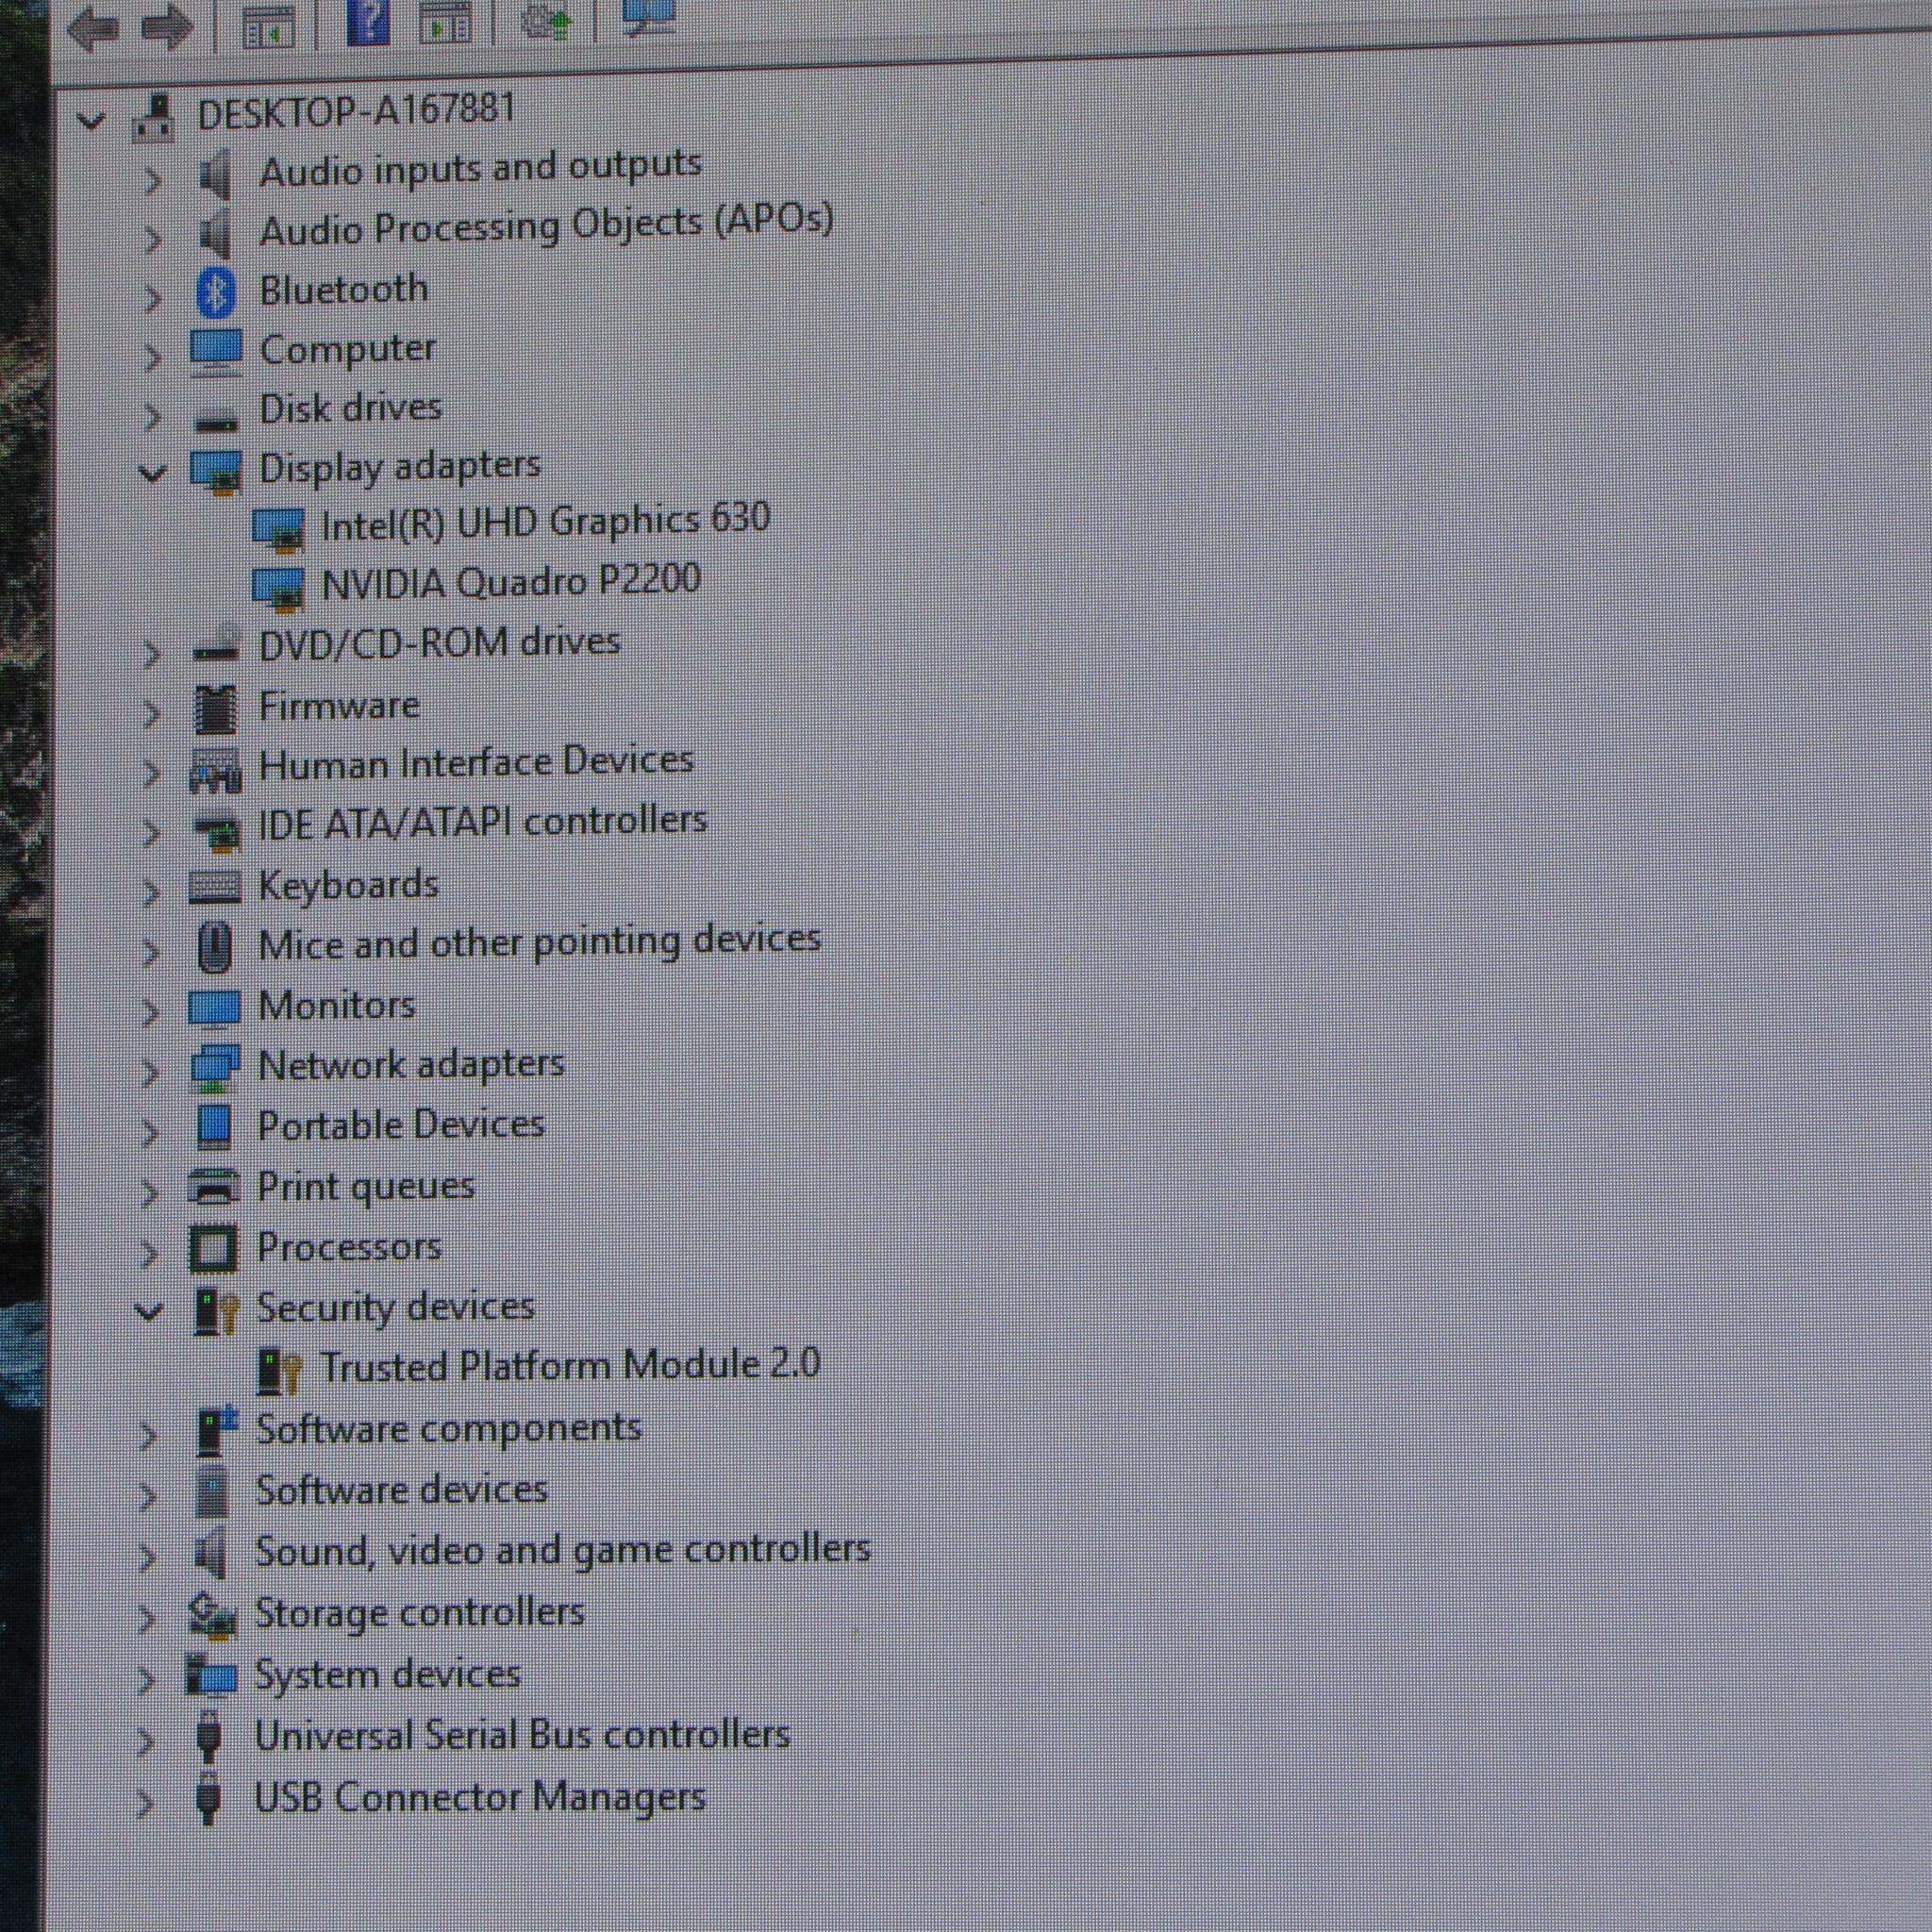Click the Processors chip icon
The width and height of the screenshot is (1932, 1932).
[x=213, y=1249]
